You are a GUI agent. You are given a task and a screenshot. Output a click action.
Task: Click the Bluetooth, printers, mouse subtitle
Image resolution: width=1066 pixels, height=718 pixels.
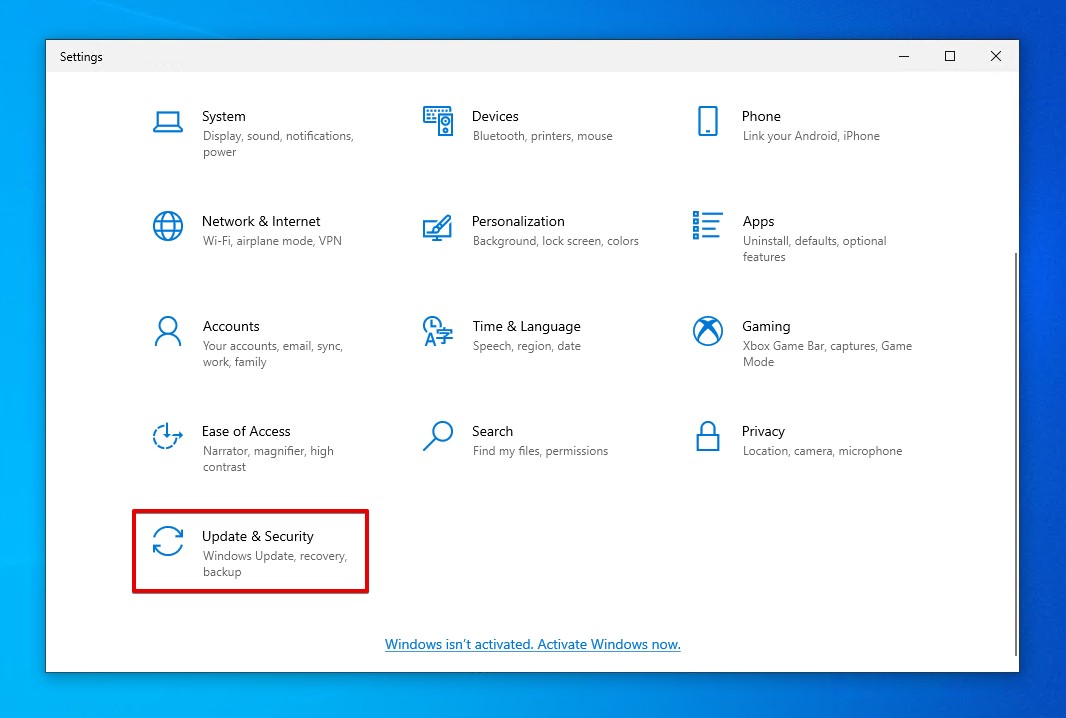point(542,136)
